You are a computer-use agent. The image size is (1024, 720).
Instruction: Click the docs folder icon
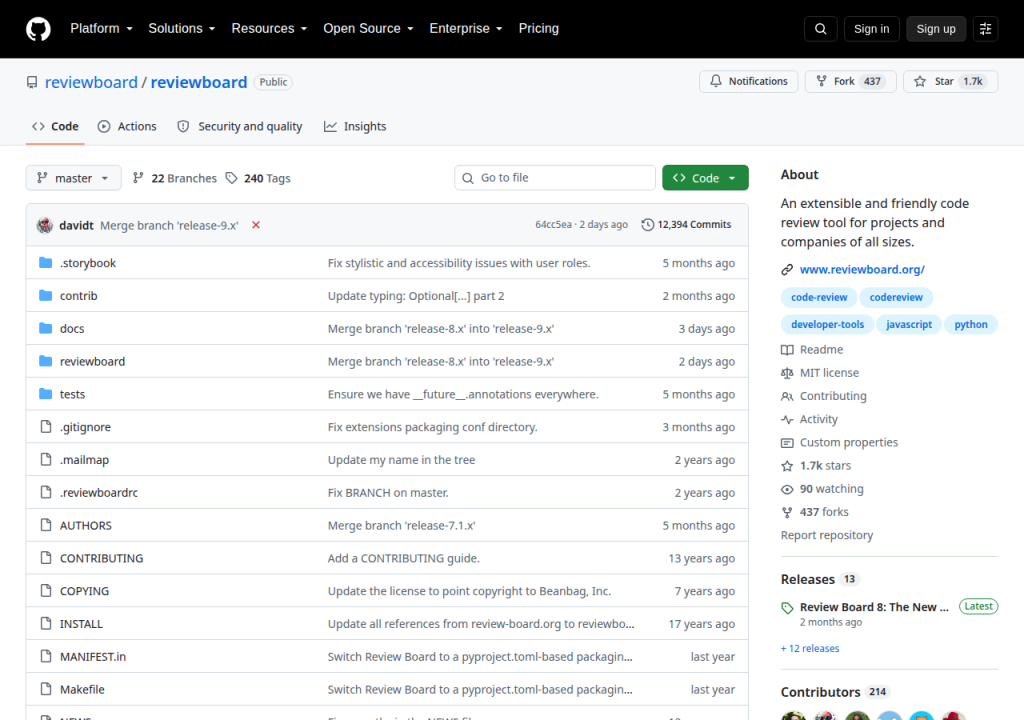45,328
